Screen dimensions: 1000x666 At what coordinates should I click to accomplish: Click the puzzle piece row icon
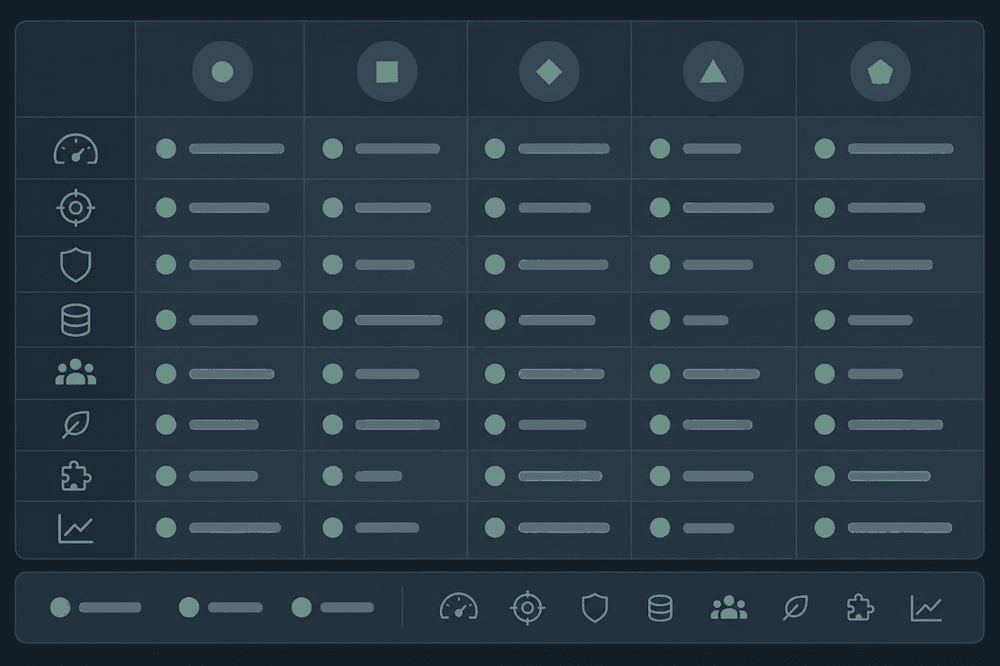(x=75, y=476)
